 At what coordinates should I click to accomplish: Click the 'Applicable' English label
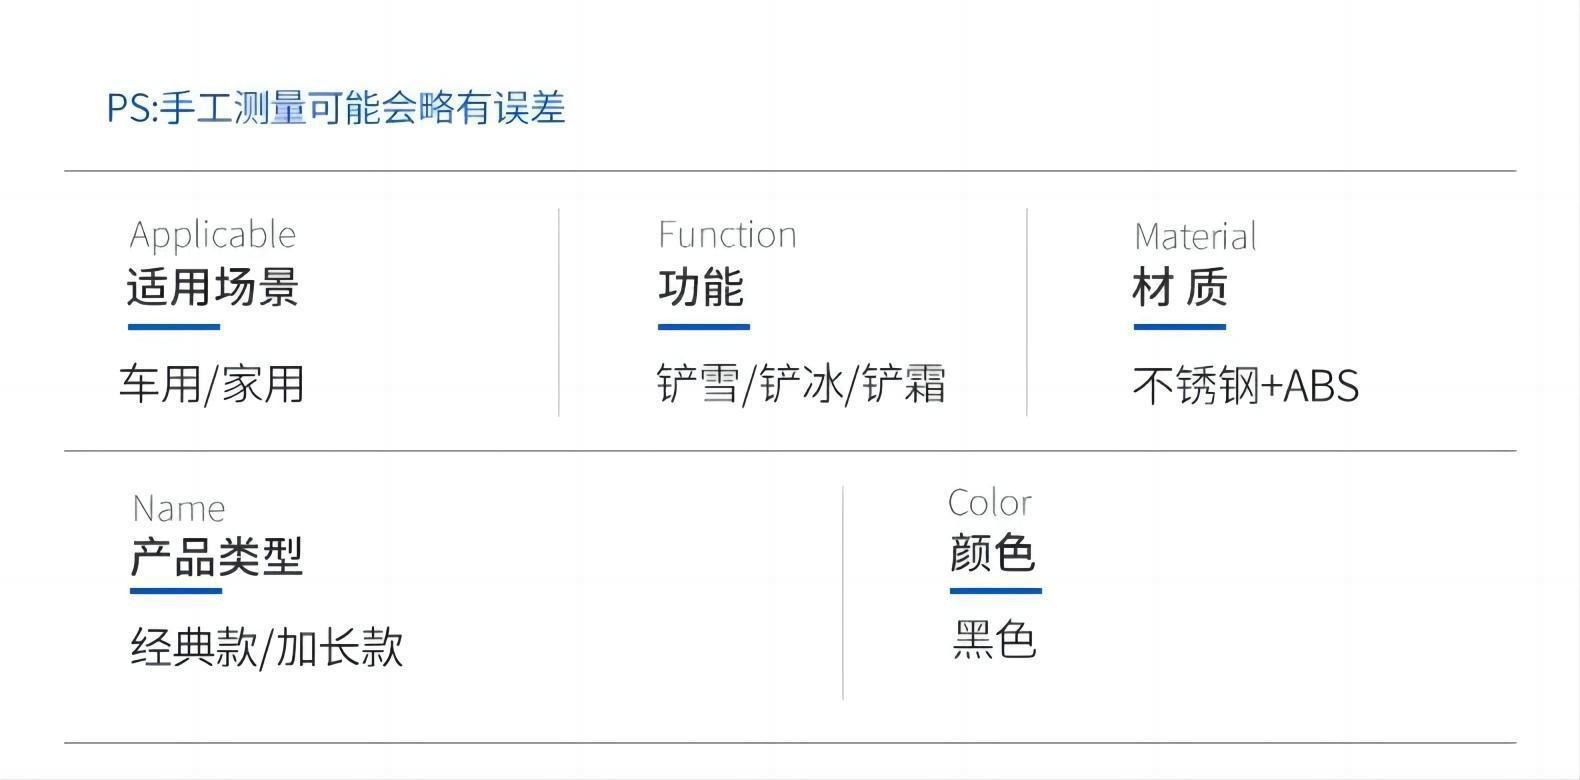pyautogui.click(x=213, y=235)
